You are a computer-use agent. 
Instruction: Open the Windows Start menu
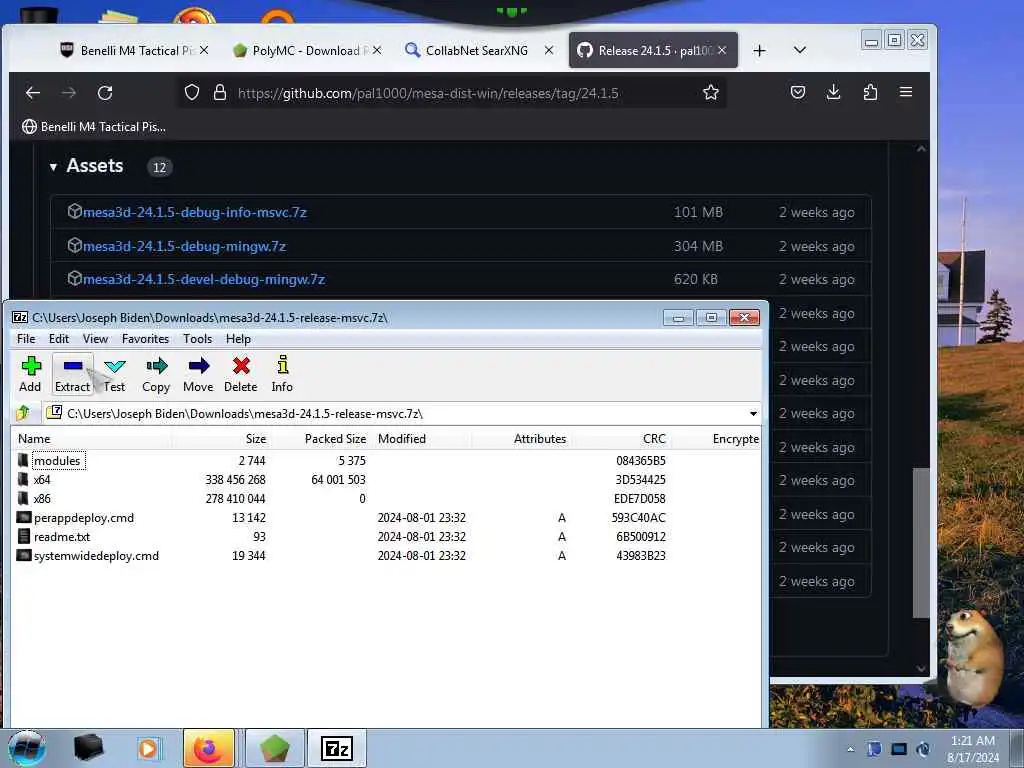27,748
